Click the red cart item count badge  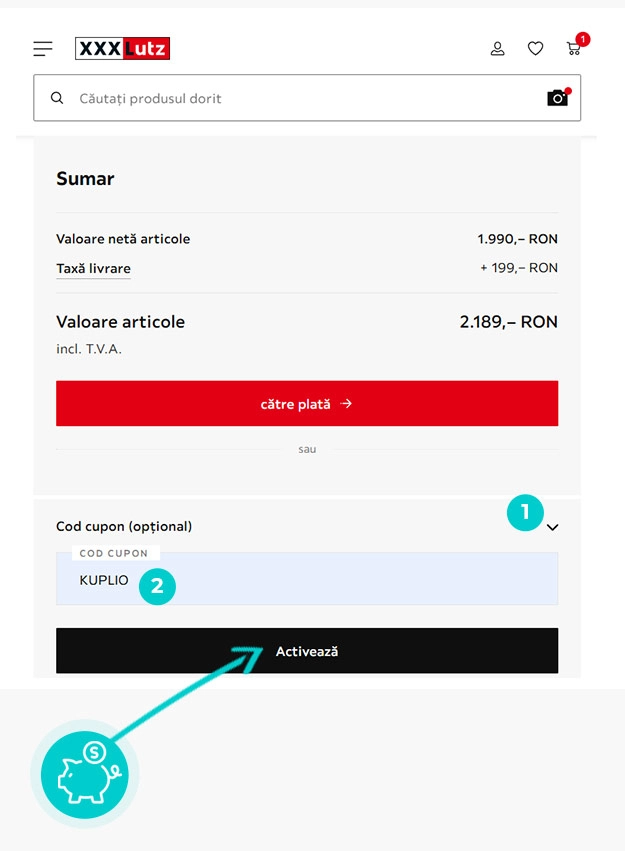(583, 39)
